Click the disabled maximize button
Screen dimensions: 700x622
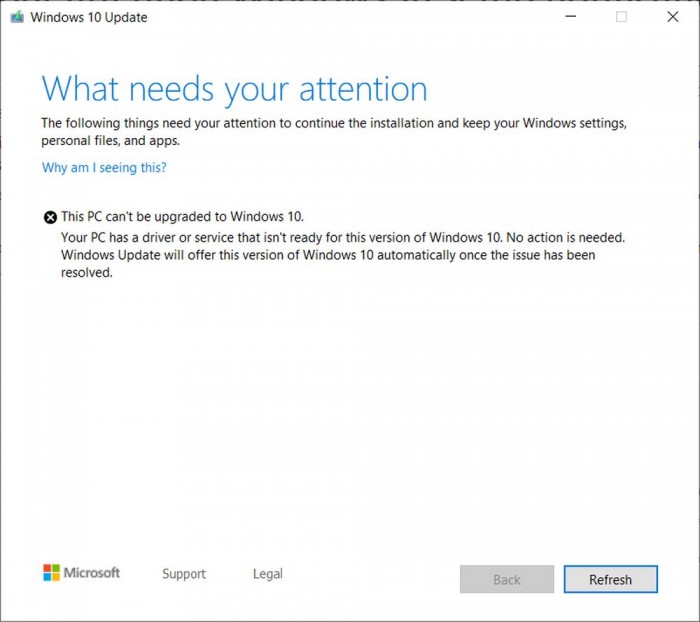621,17
